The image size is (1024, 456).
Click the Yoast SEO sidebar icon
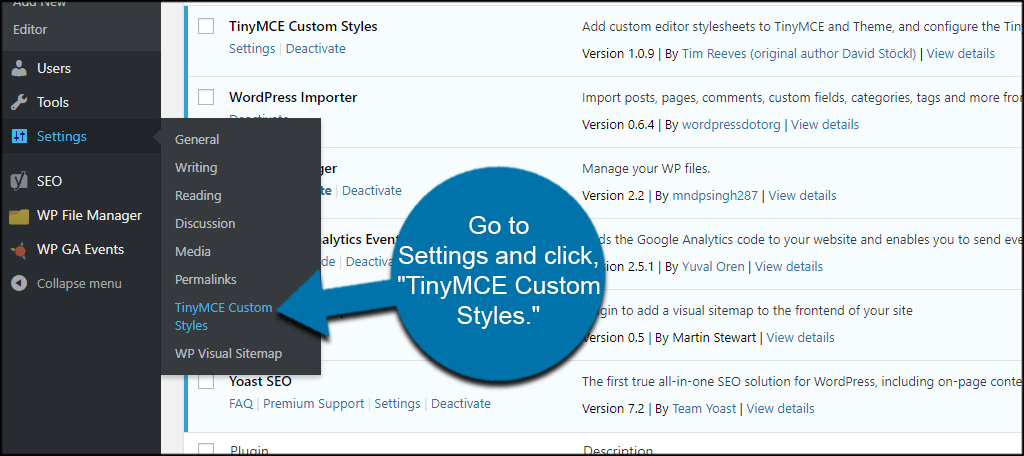tap(20, 181)
